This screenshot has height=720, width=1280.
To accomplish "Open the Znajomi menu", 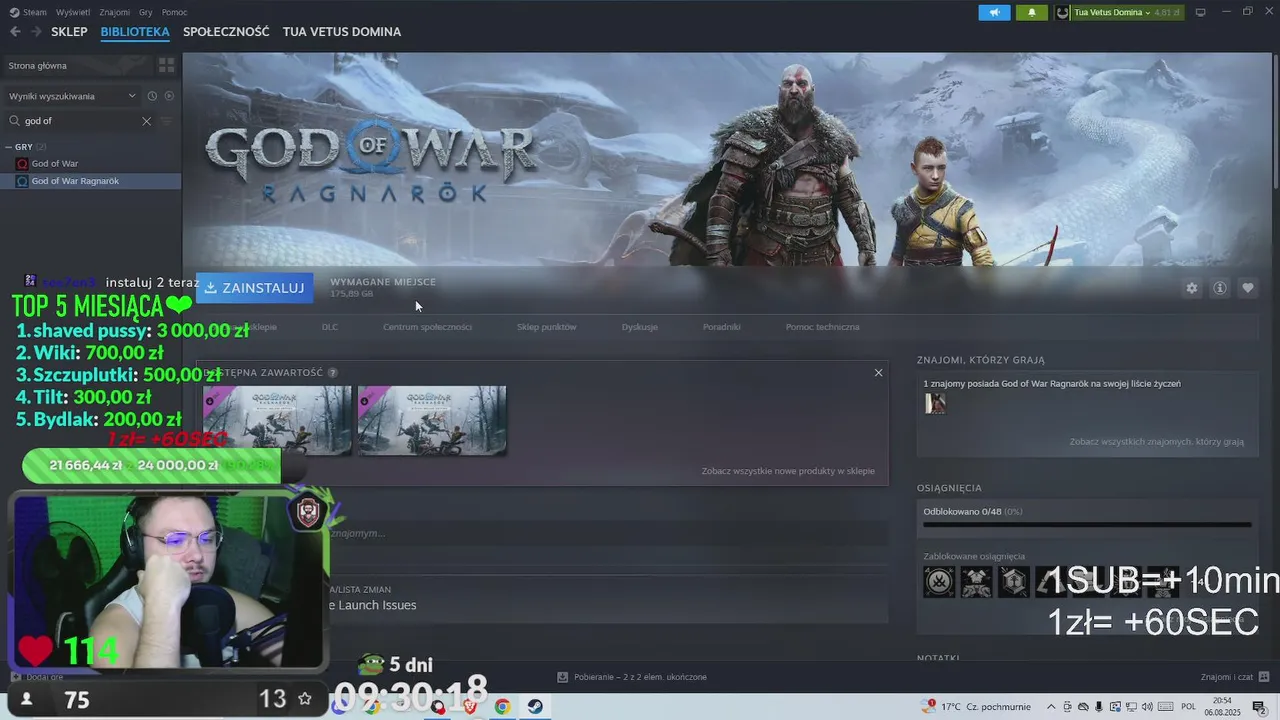I will (115, 12).
